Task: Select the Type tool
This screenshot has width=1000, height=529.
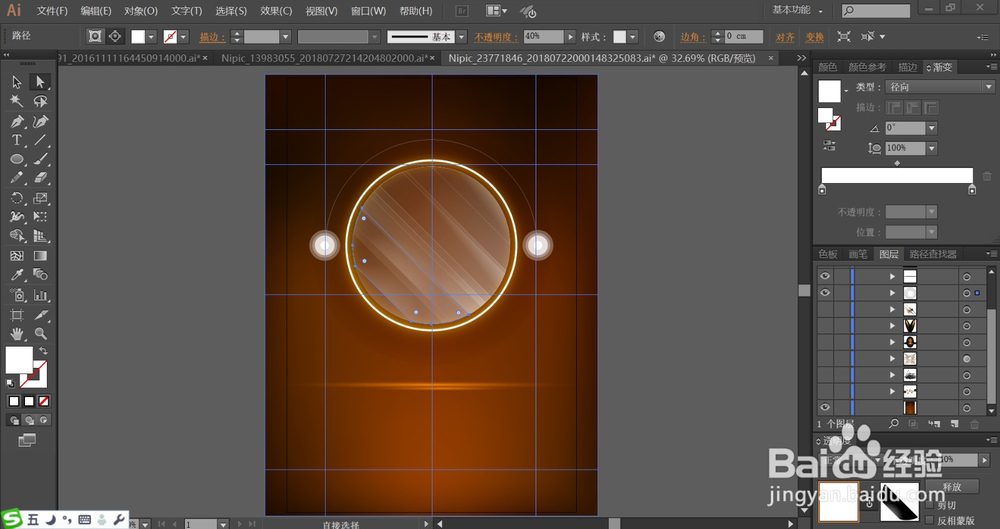Action: (x=17, y=140)
